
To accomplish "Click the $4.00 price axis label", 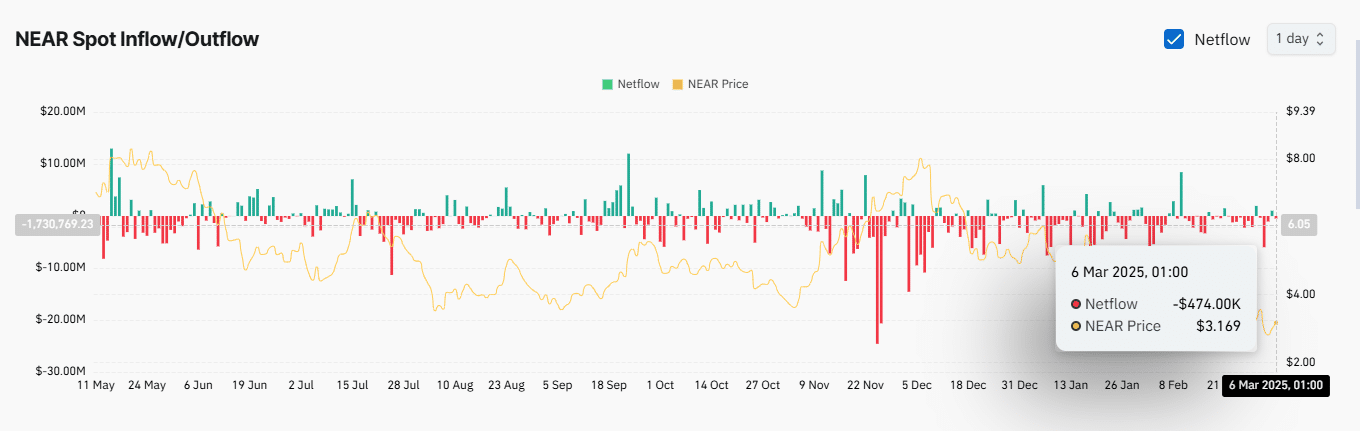I will (x=1299, y=294).
